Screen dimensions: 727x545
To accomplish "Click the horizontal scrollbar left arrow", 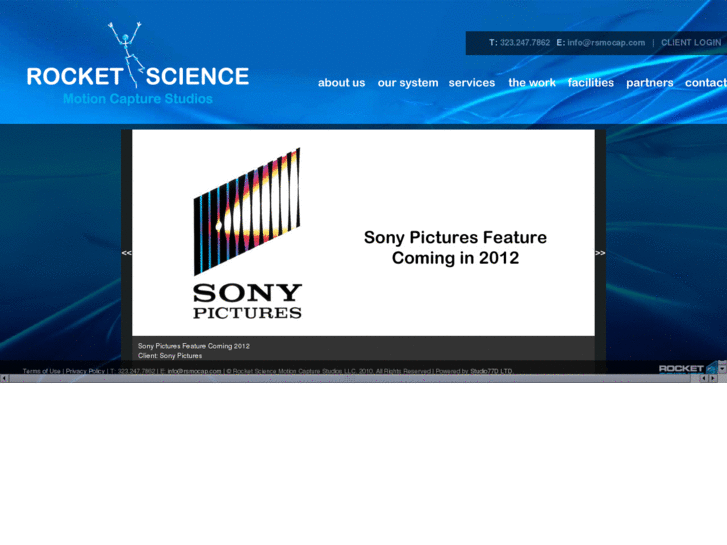I will 4,378.
